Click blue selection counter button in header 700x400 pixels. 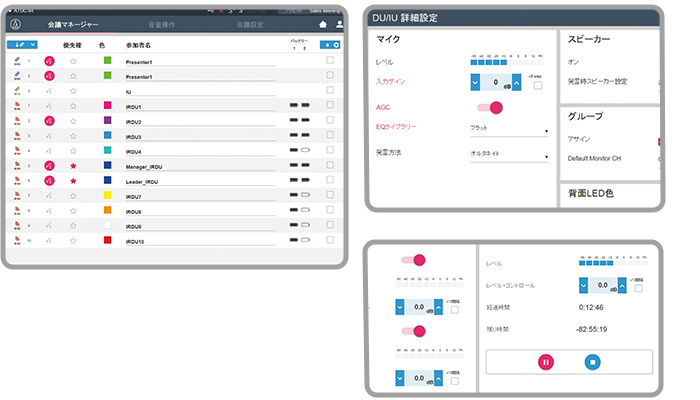point(330,45)
